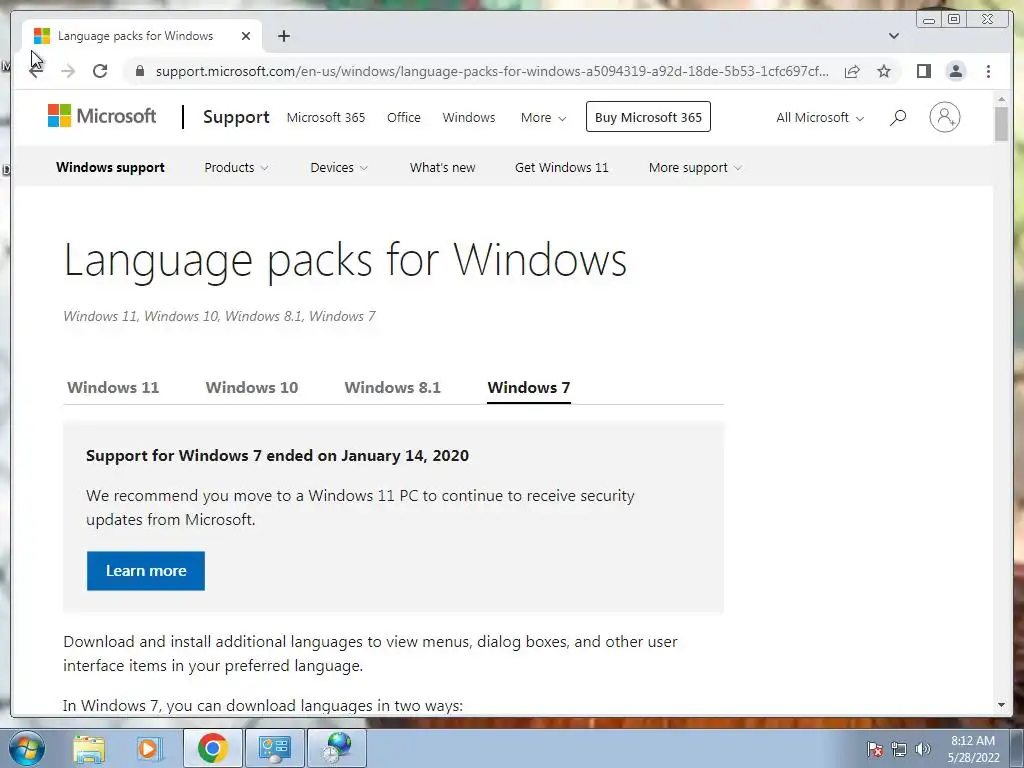
Task: Expand the More support dropdown
Action: (696, 167)
